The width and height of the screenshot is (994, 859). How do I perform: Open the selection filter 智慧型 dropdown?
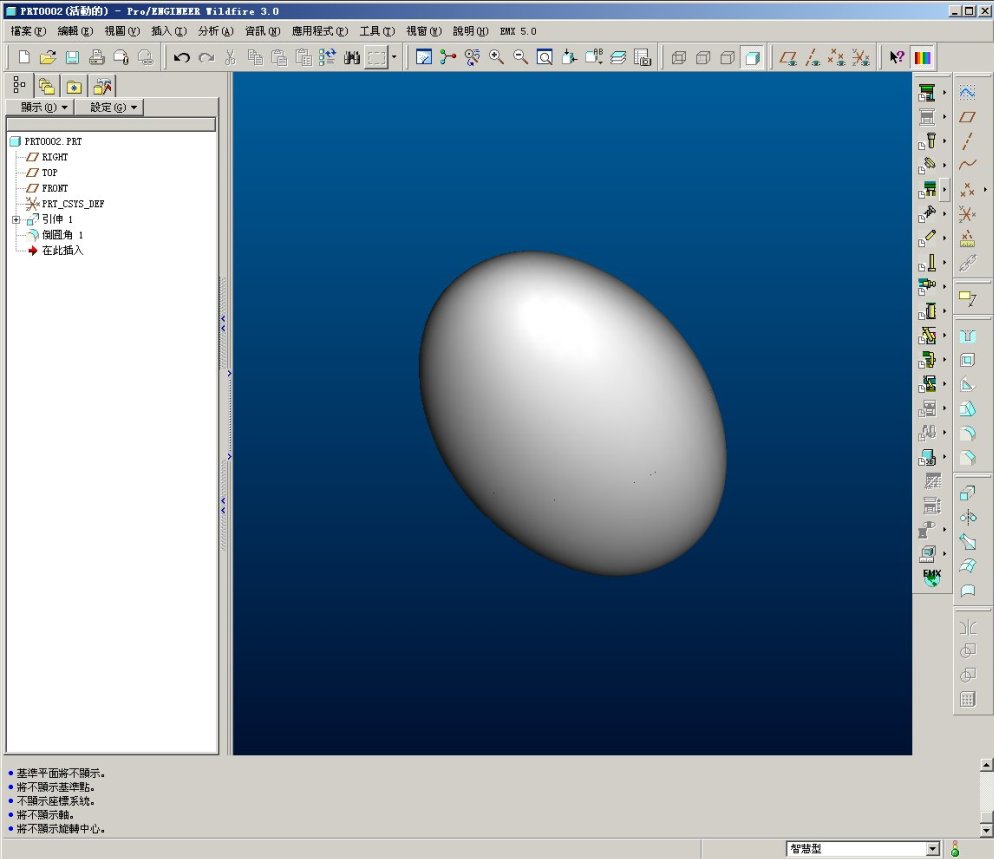click(933, 849)
